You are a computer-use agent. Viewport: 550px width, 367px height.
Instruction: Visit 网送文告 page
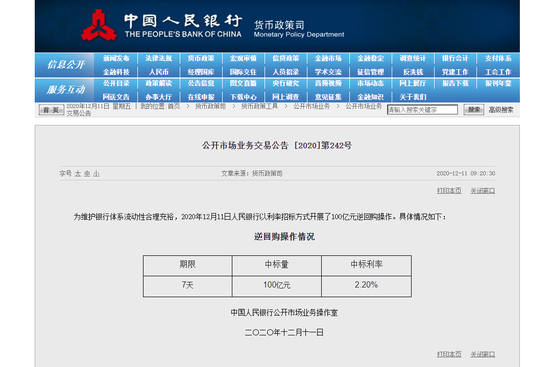(x=116, y=97)
